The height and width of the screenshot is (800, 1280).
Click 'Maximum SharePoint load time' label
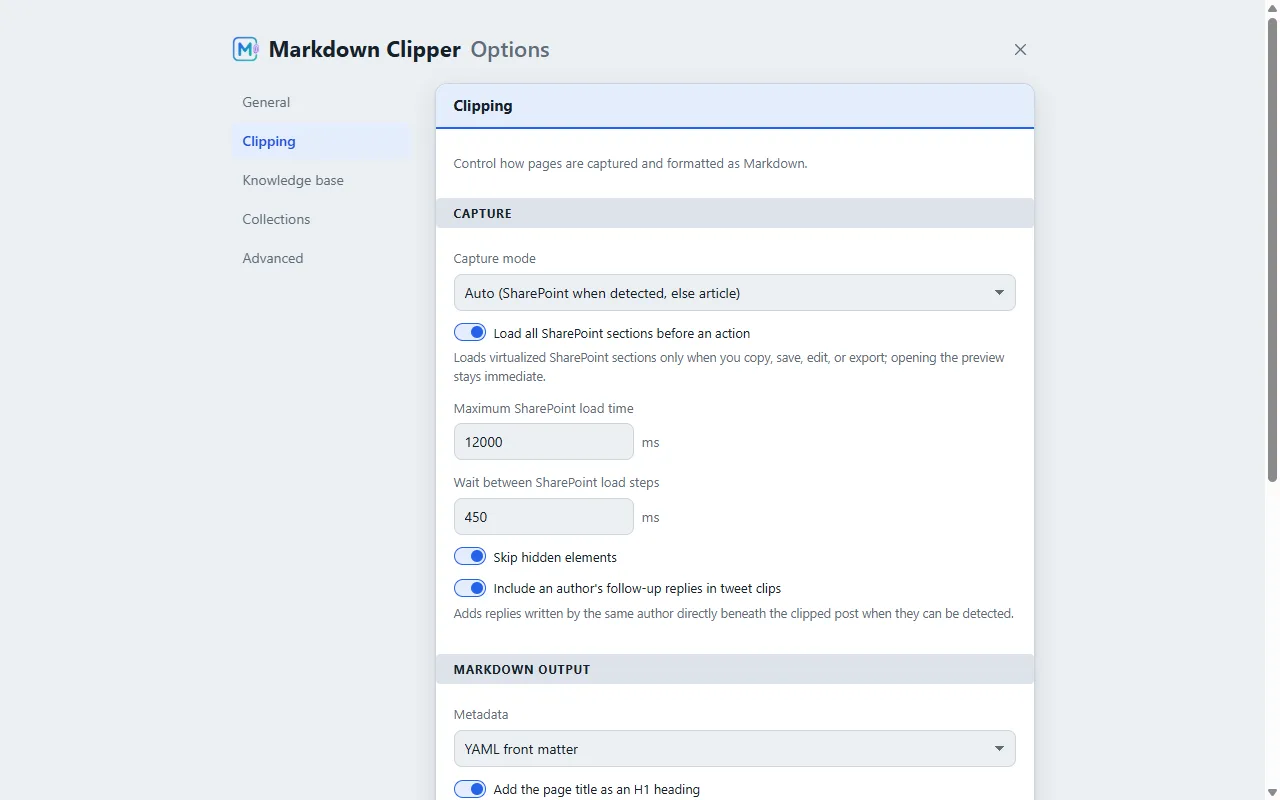(x=543, y=408)
